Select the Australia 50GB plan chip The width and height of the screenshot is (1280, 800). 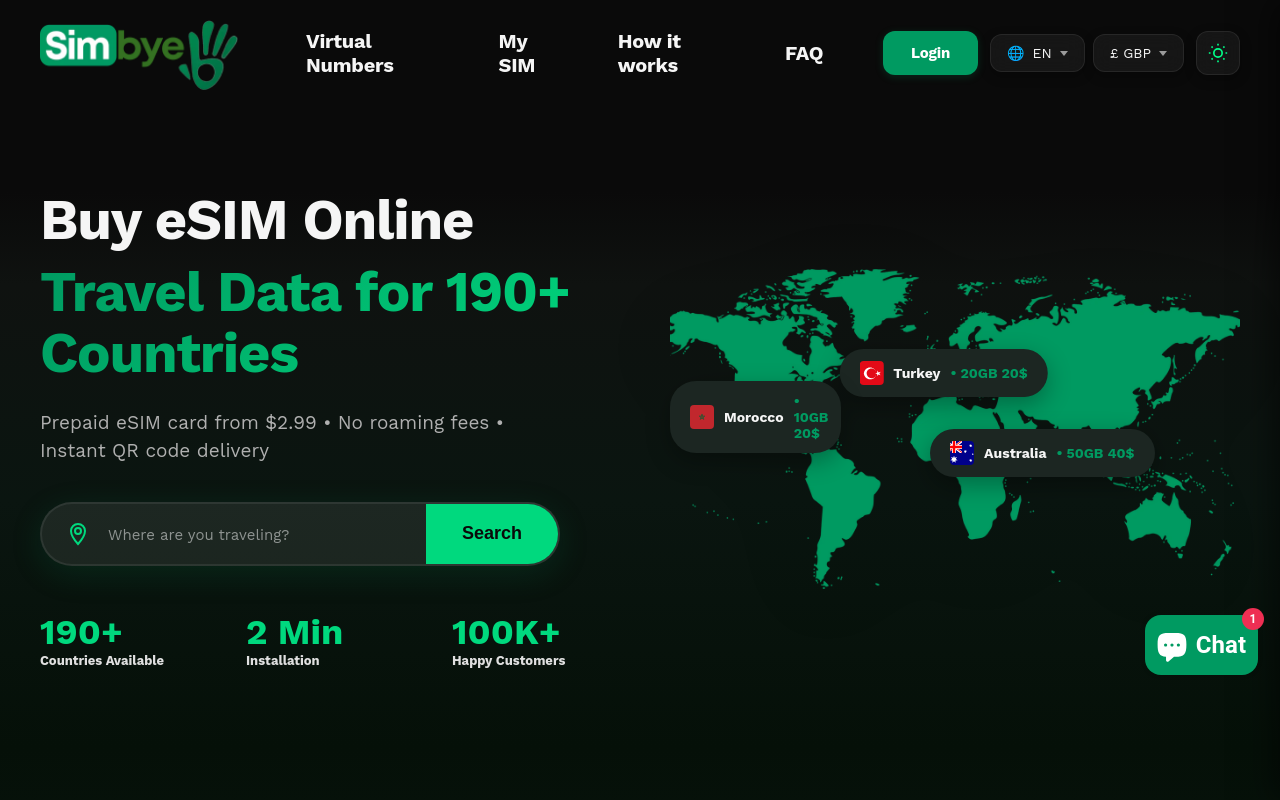[1098, 453]
